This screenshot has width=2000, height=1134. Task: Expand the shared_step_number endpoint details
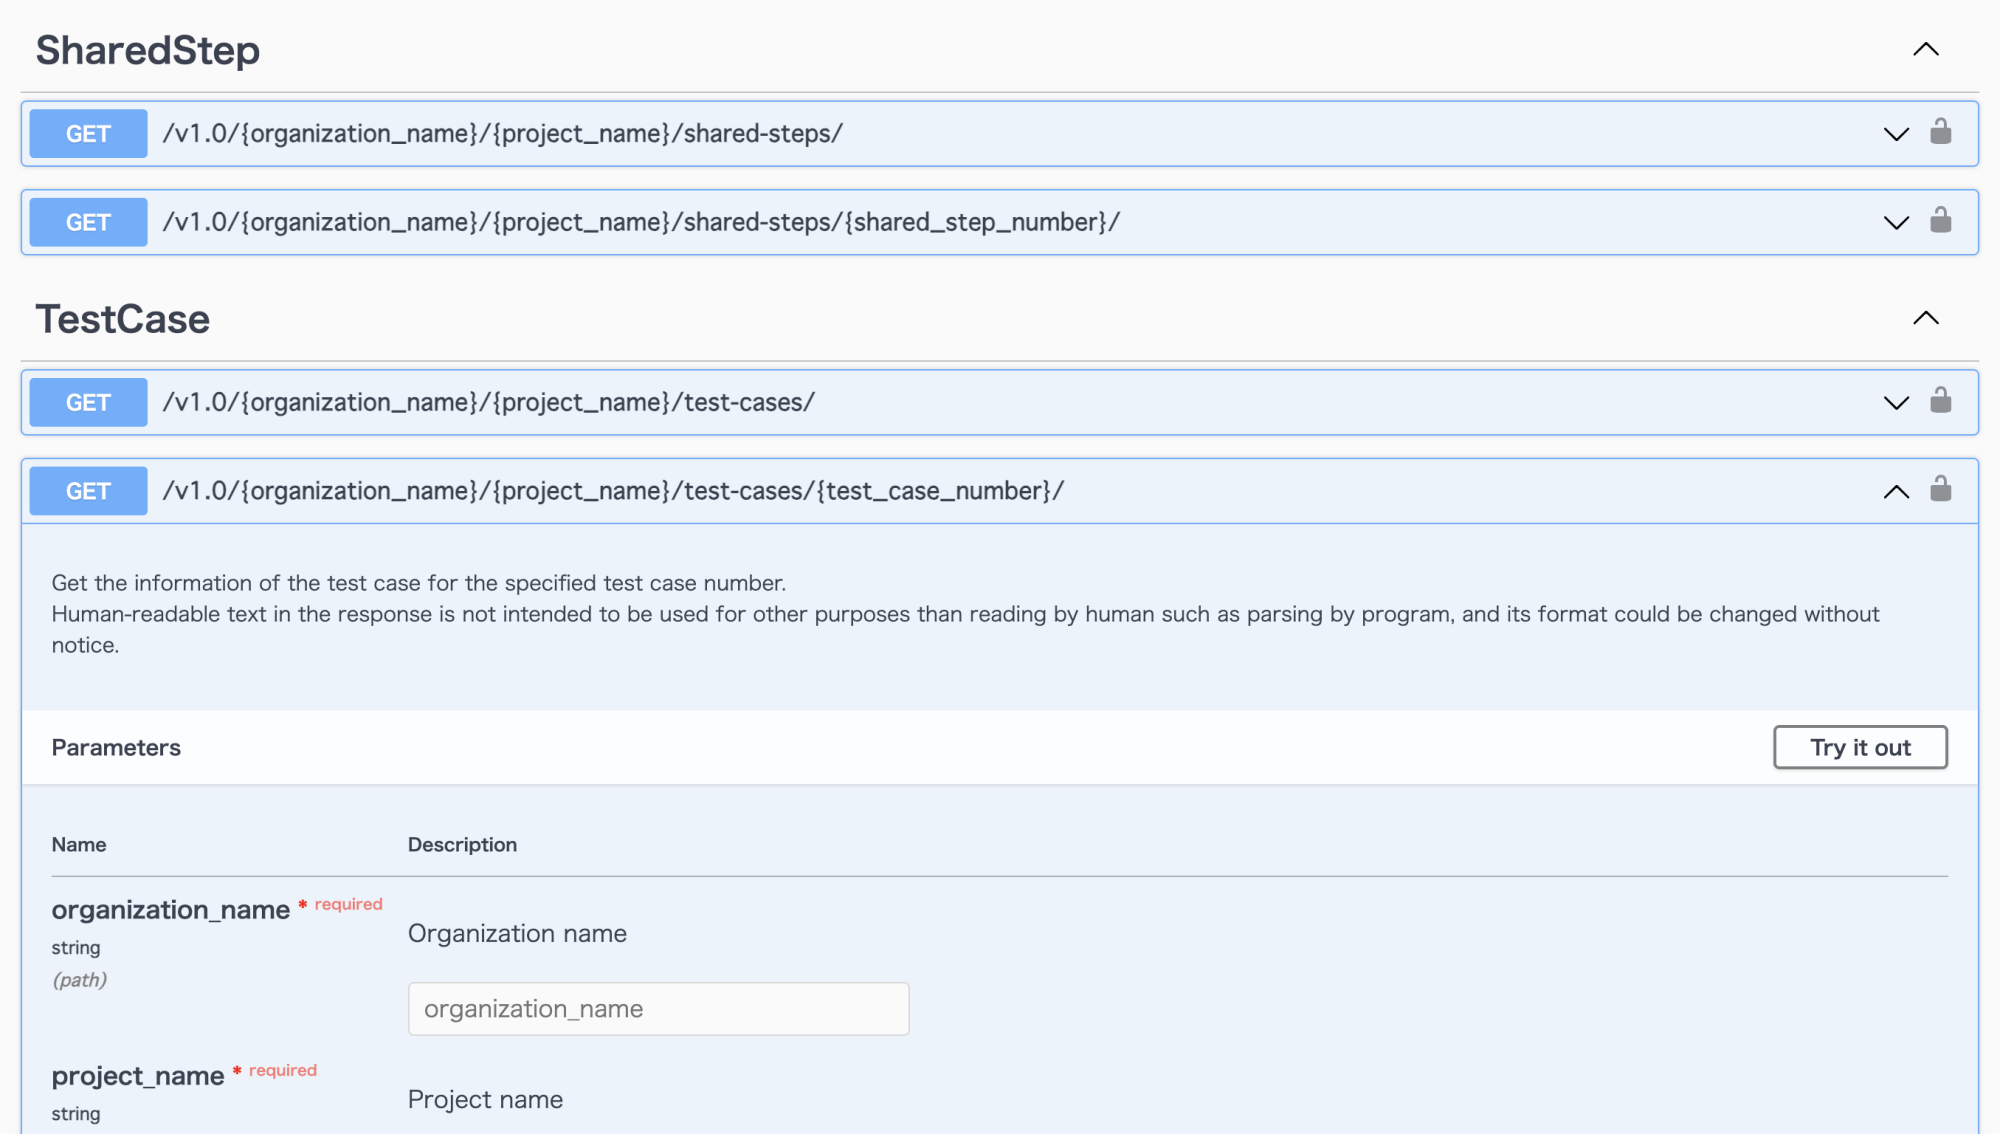click(x=1895, y=222)
